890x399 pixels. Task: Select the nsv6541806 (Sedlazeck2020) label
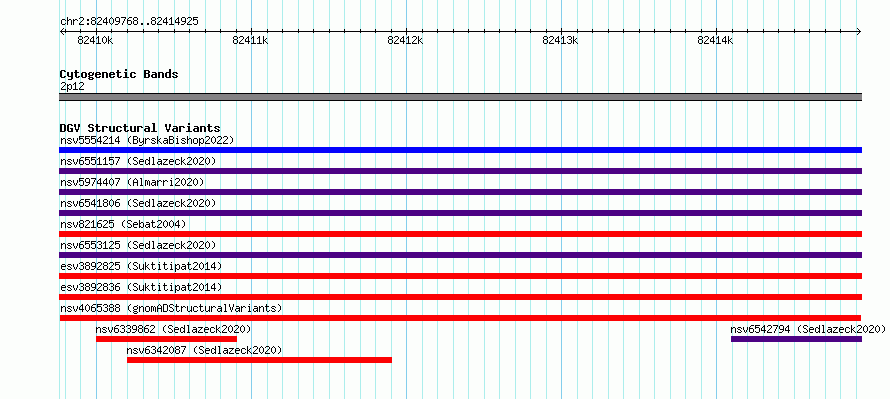pos(138,203)
